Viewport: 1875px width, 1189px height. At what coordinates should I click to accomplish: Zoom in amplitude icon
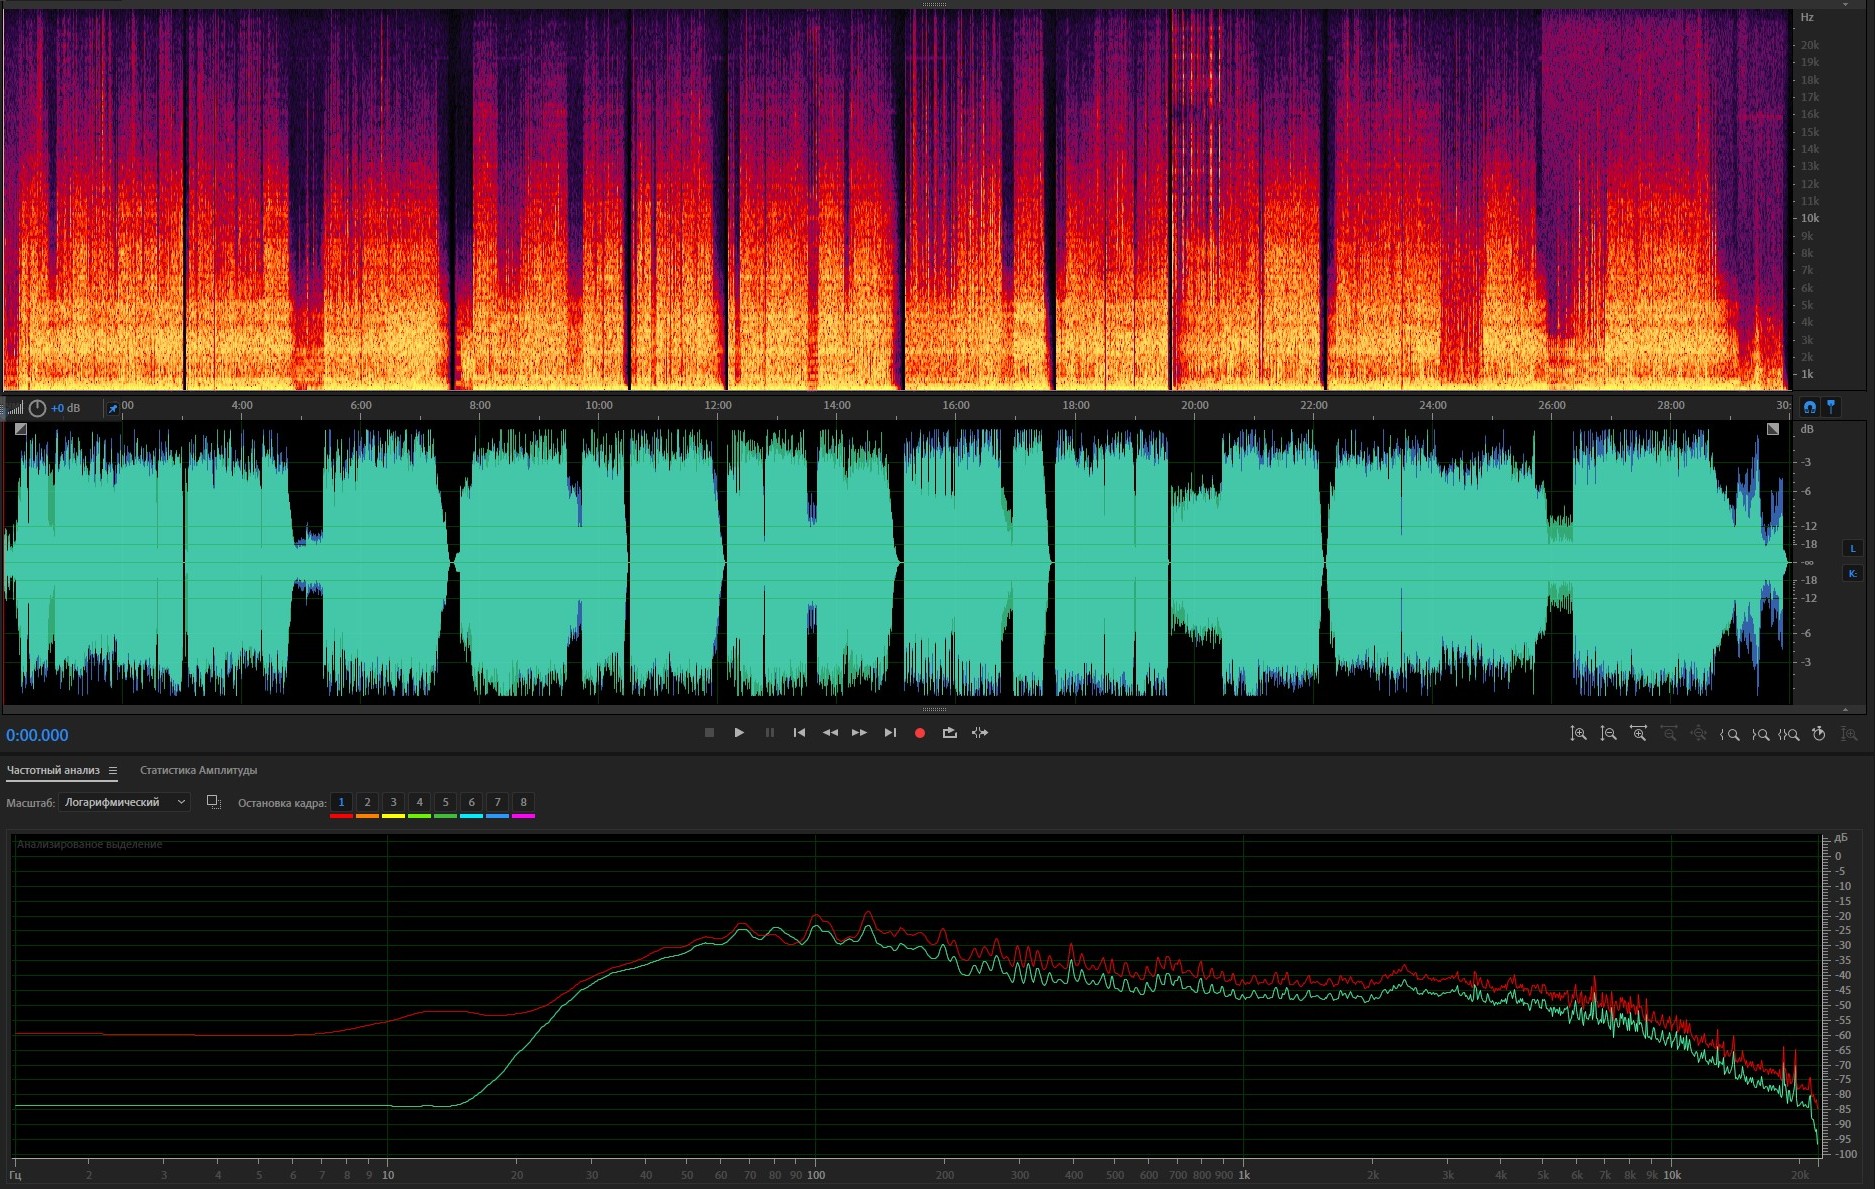1578,734
